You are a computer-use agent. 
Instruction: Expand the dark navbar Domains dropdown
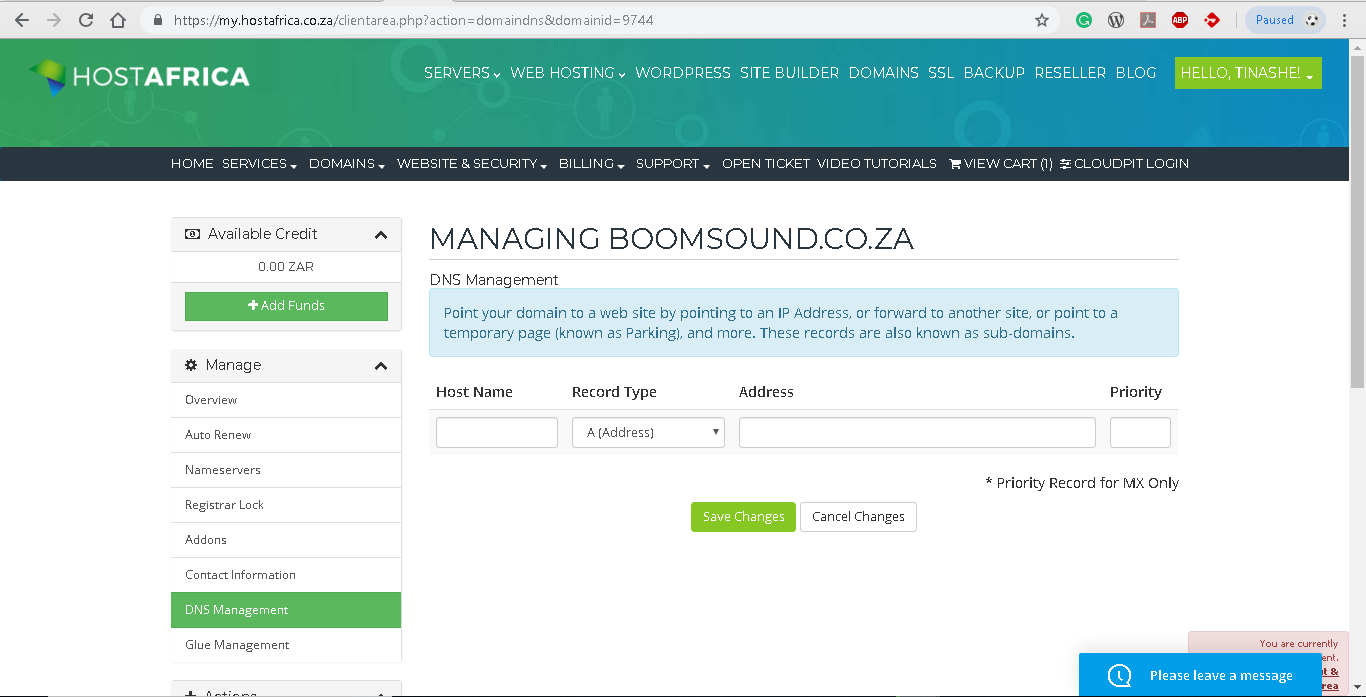coord(347,163)
